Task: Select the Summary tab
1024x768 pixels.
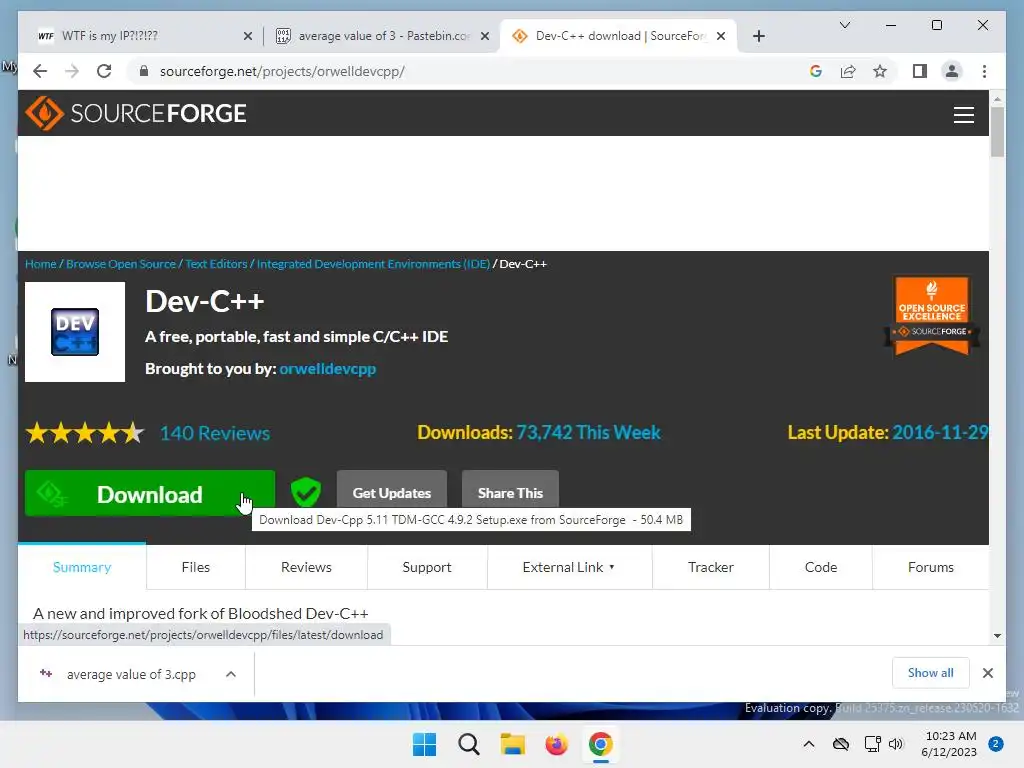Action: pyautogui.click(x=82, y=567)
